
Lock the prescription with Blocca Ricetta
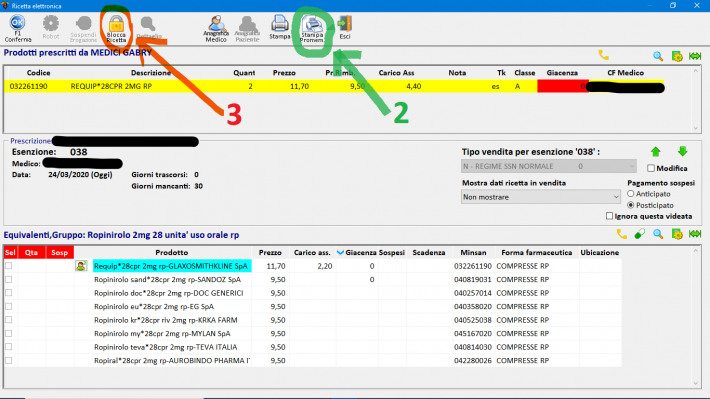pyautogui.click(x=116, y=29)
